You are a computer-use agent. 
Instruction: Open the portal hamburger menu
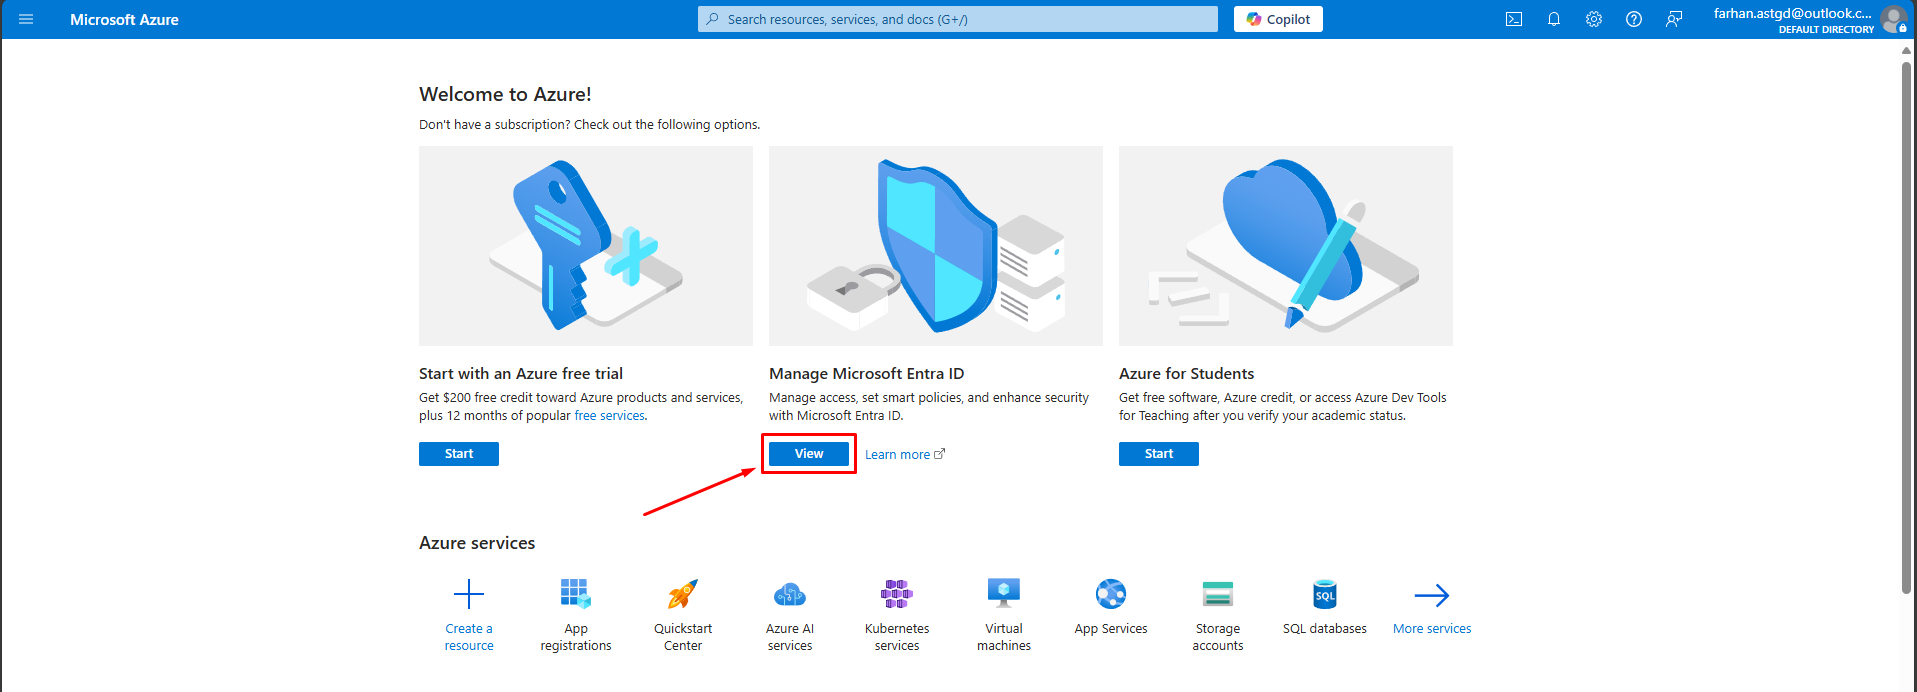[x=26, y=19]
